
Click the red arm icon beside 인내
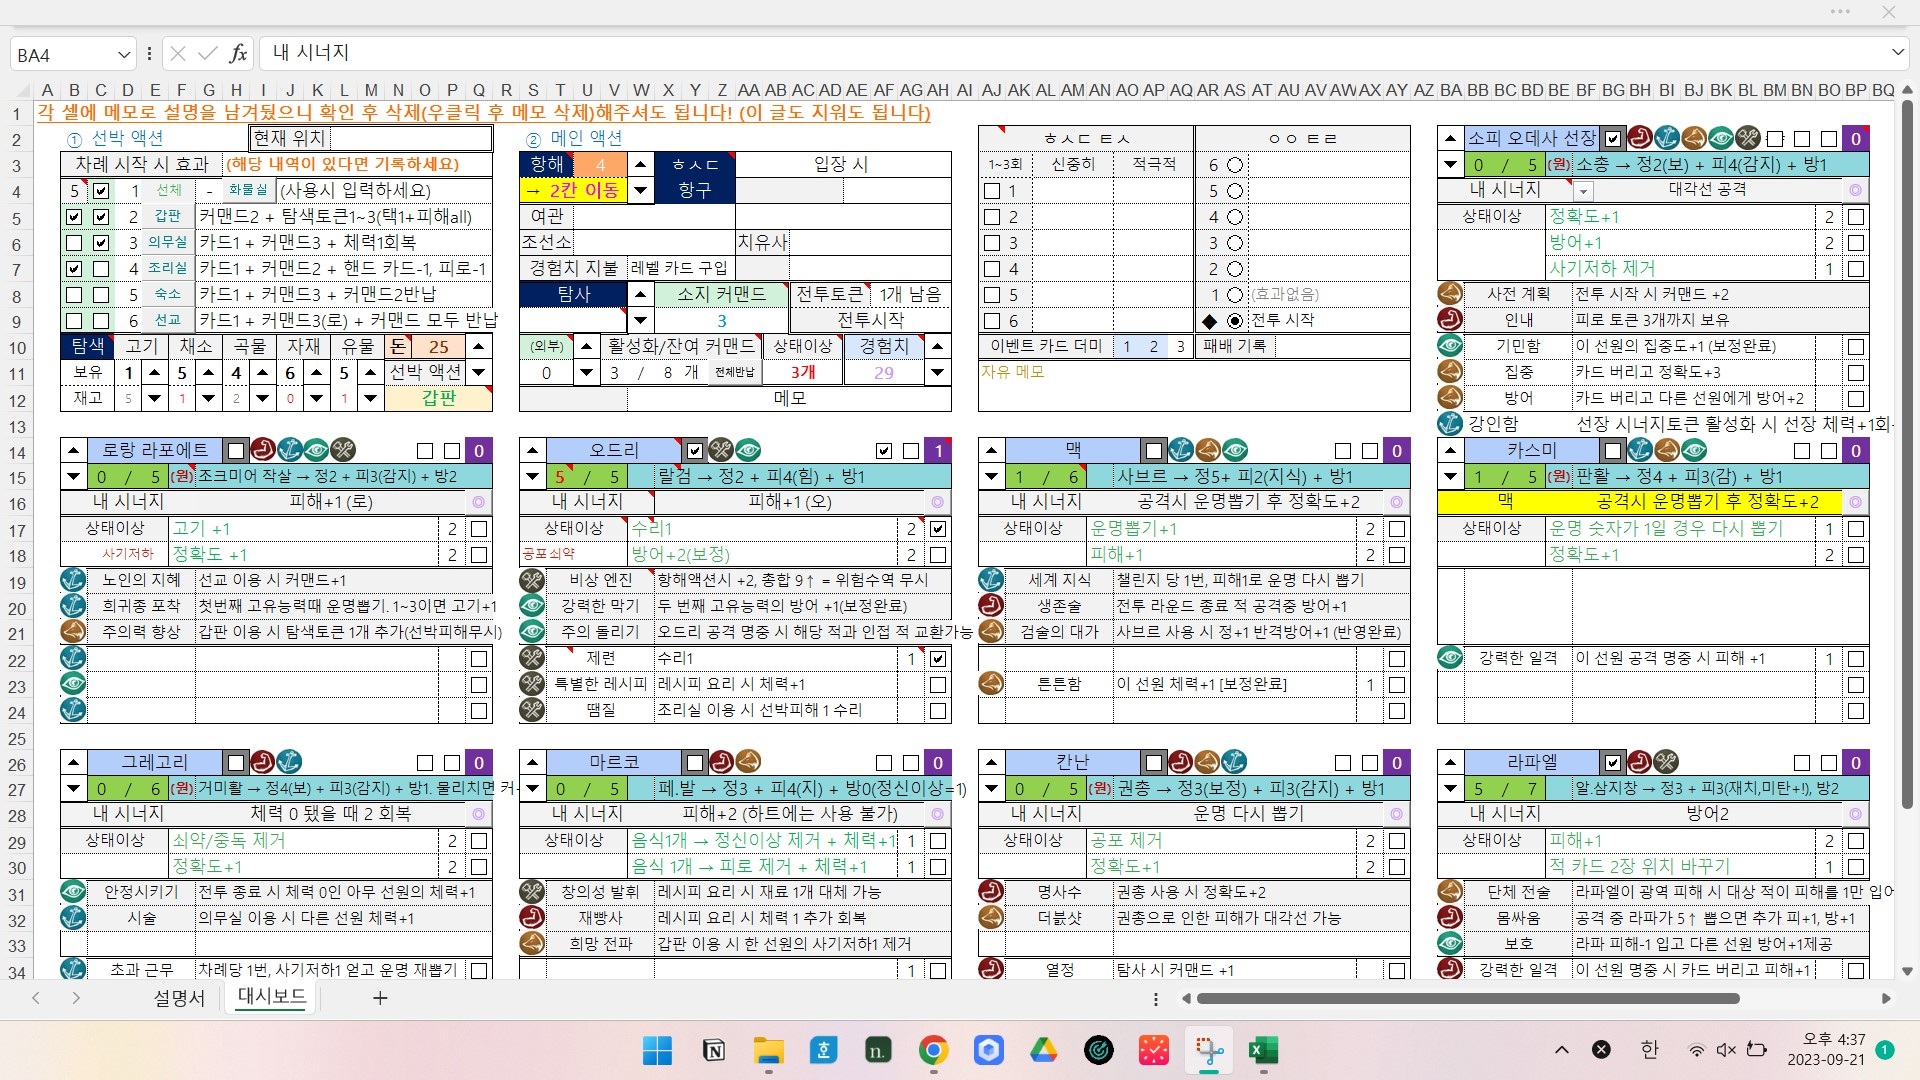click(1450, 320)
